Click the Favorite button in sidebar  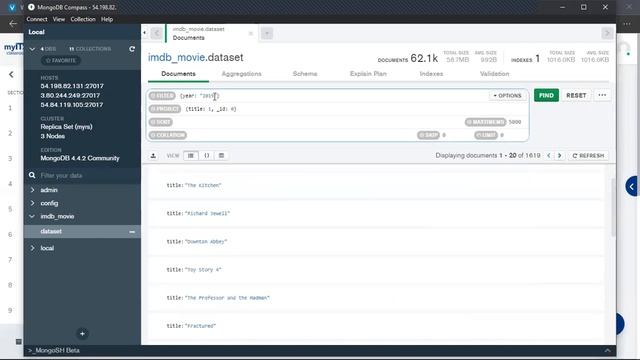(x=61, y=60)
